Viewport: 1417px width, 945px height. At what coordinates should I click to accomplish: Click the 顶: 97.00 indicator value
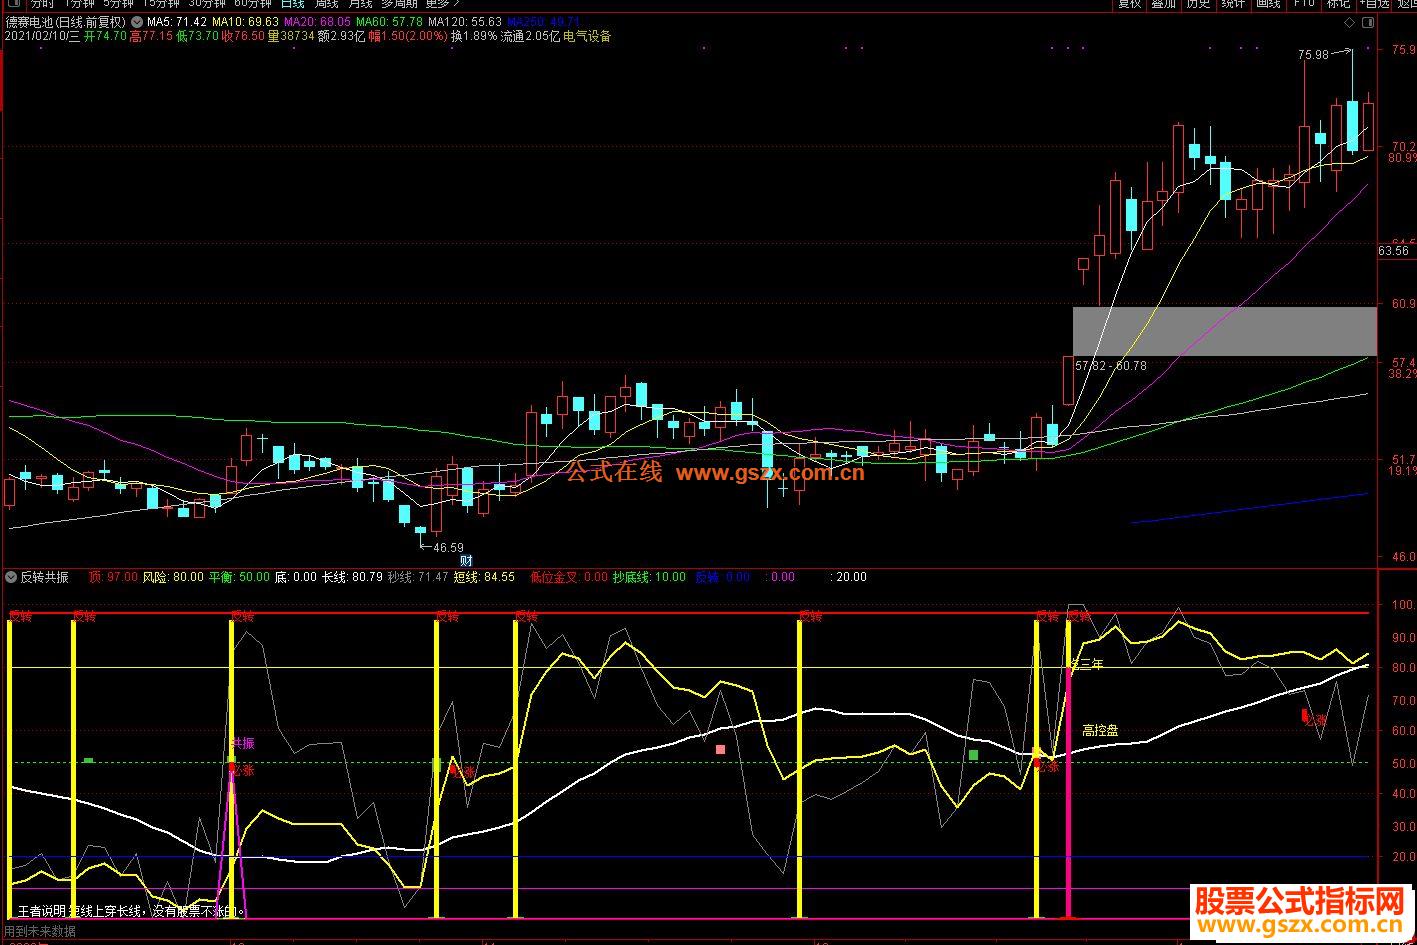tap(113, 577)
